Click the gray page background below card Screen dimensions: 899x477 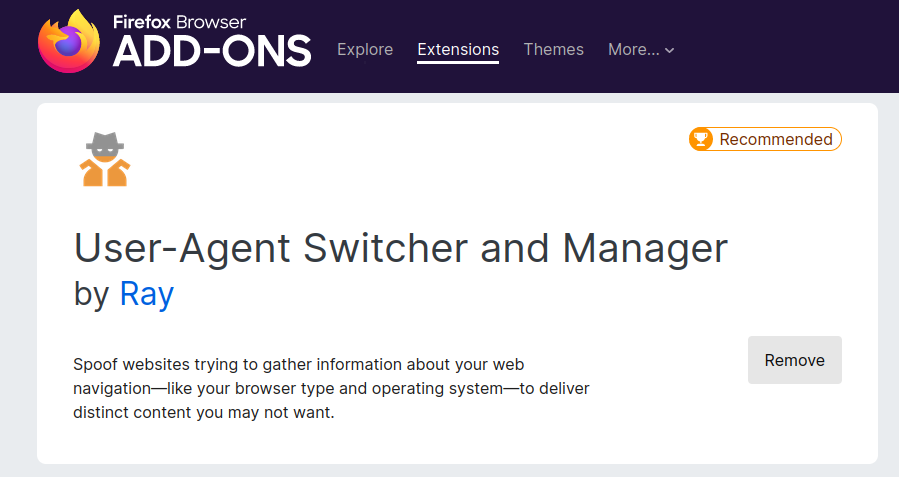pos(450,471)
